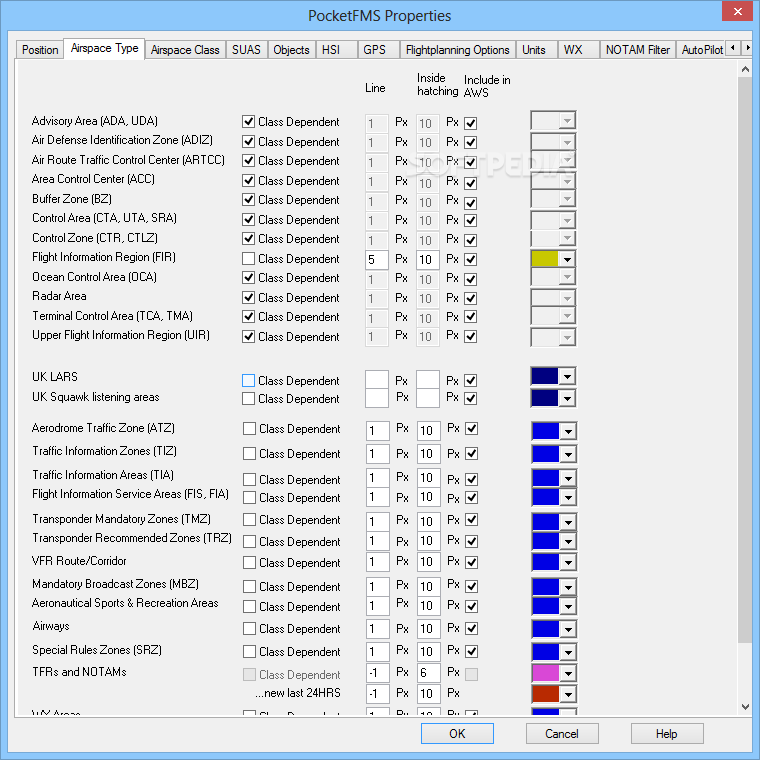Toggle Include in AWS for Control Zone
The image size is (760, 760).
pos(471,240)
